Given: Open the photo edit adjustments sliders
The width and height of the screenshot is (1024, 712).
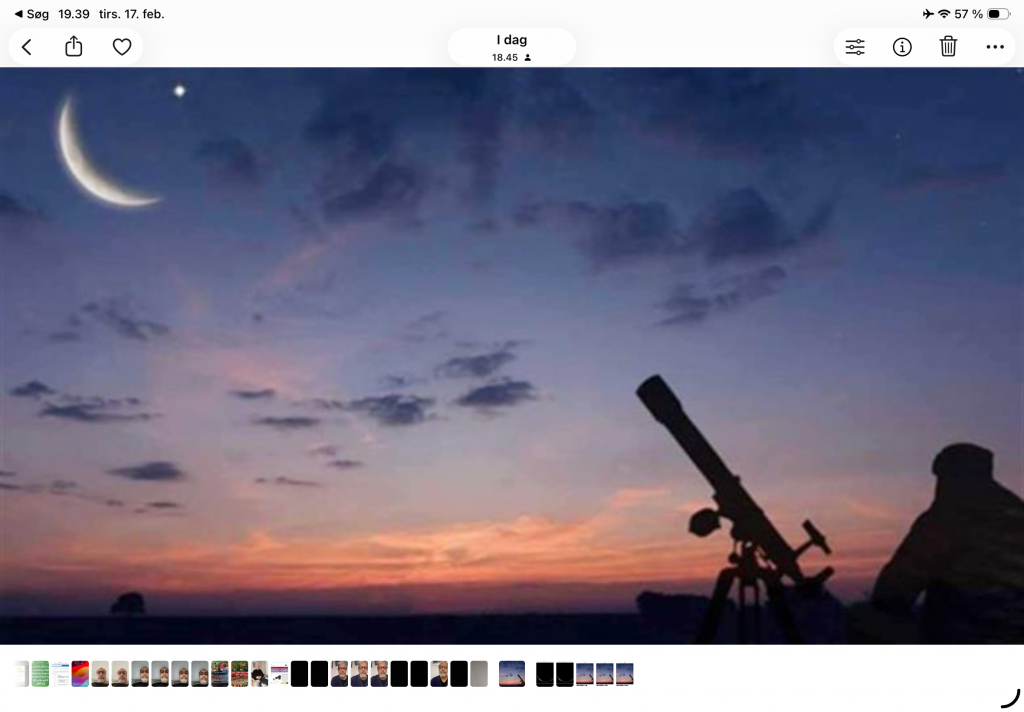Looking at the screenshot, I should coord(855,47).
